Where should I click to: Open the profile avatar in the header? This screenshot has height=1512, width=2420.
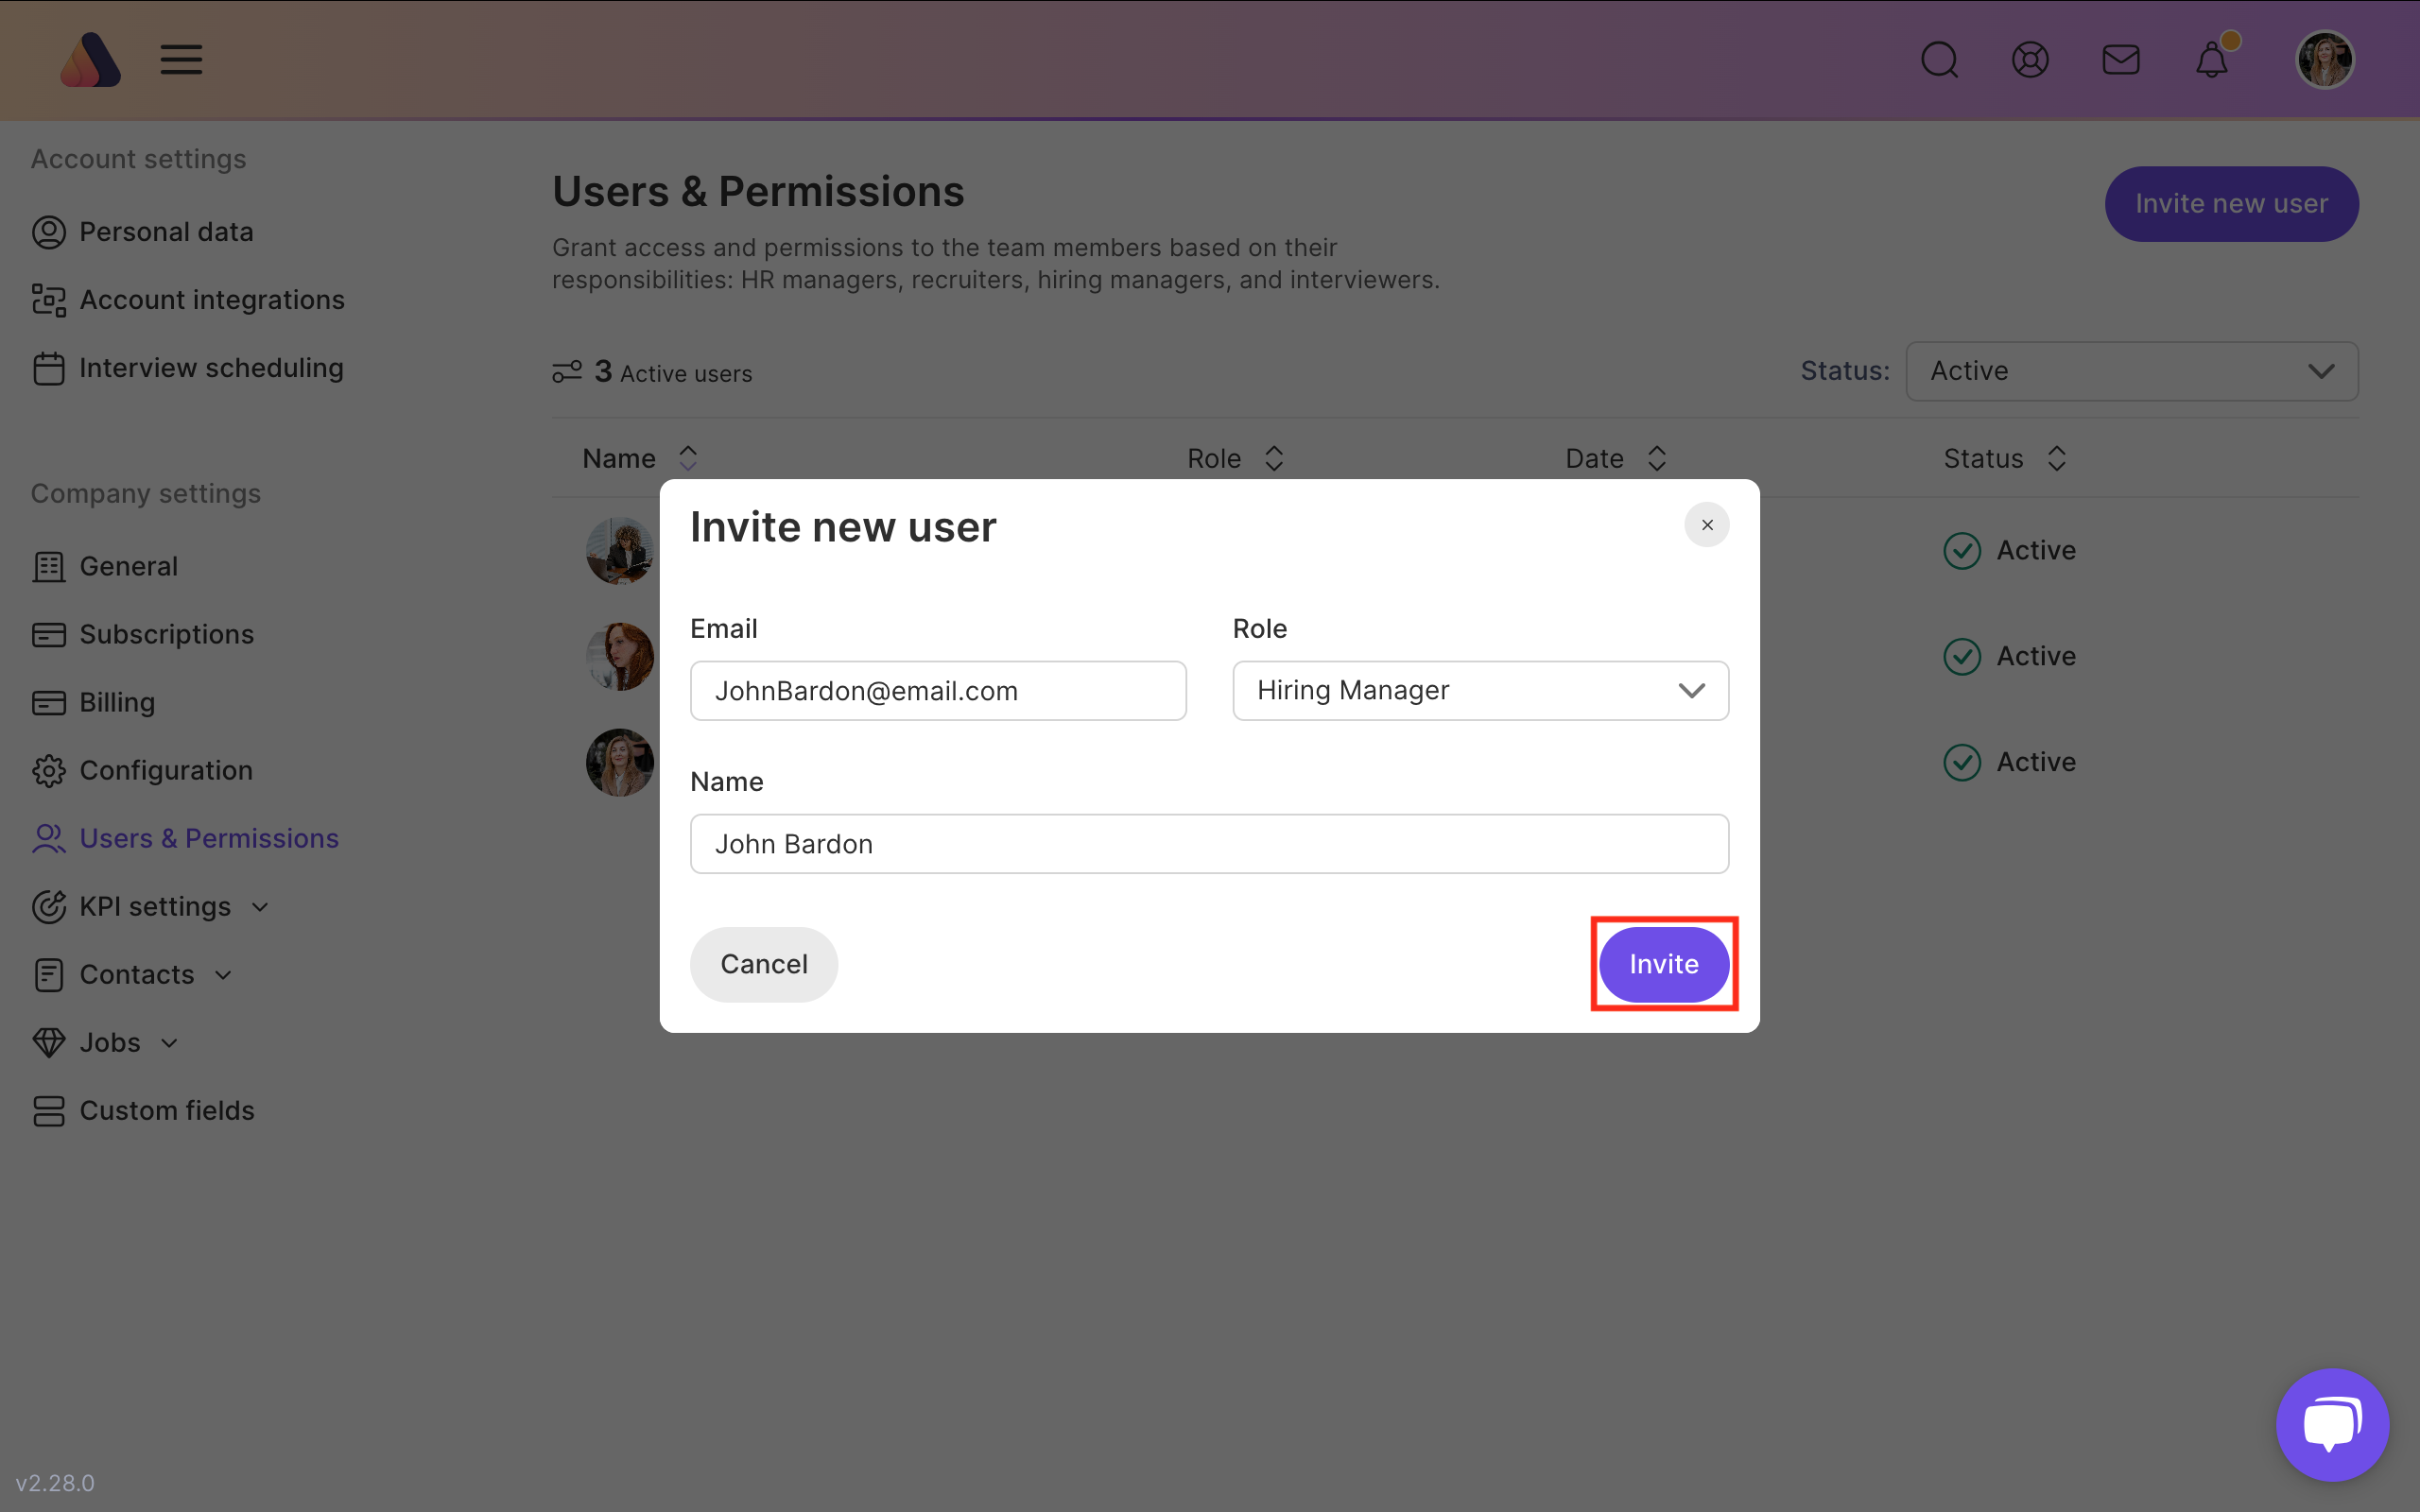2325,60
